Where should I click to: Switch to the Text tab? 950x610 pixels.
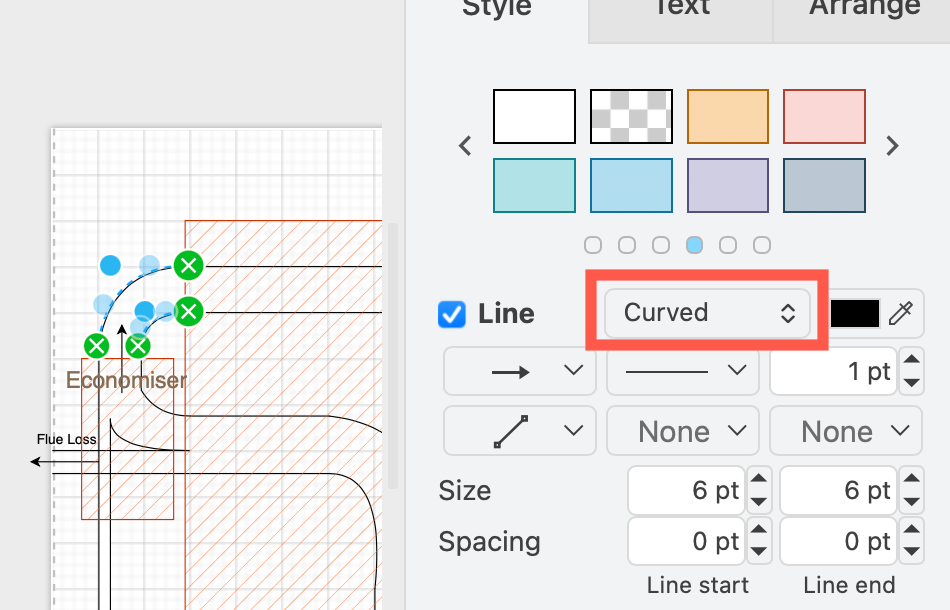[680, 10]
